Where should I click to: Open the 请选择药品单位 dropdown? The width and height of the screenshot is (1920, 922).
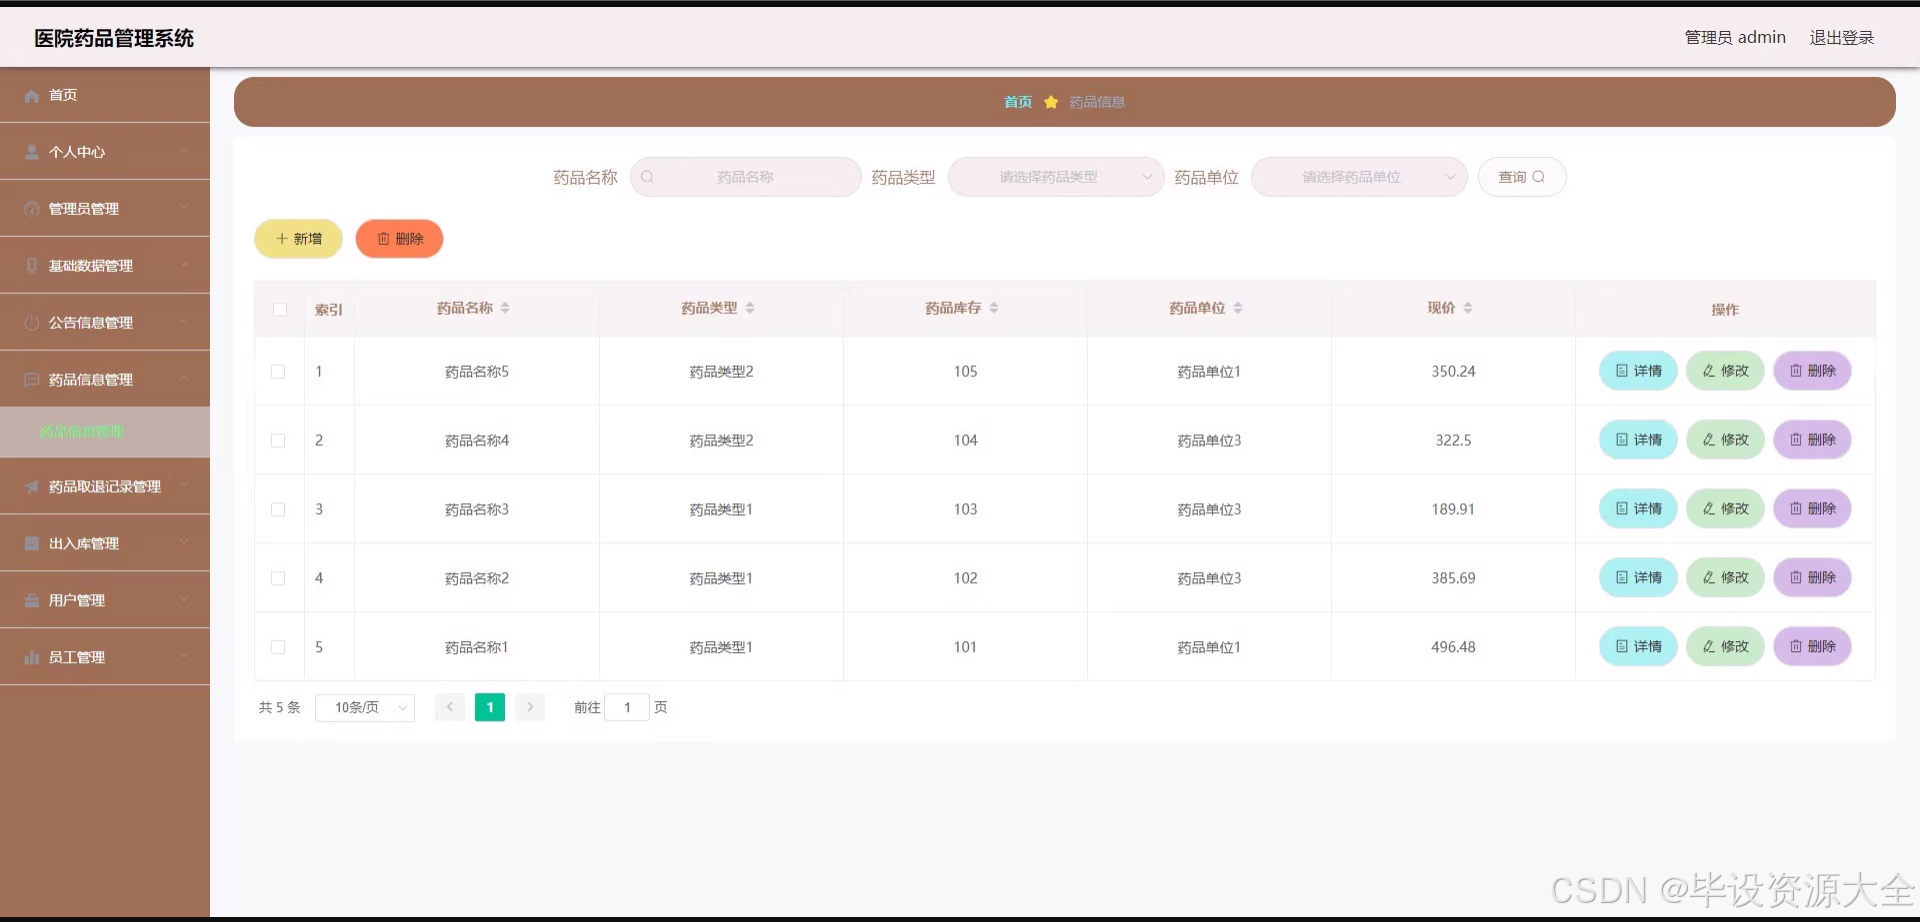point(1359,177)
